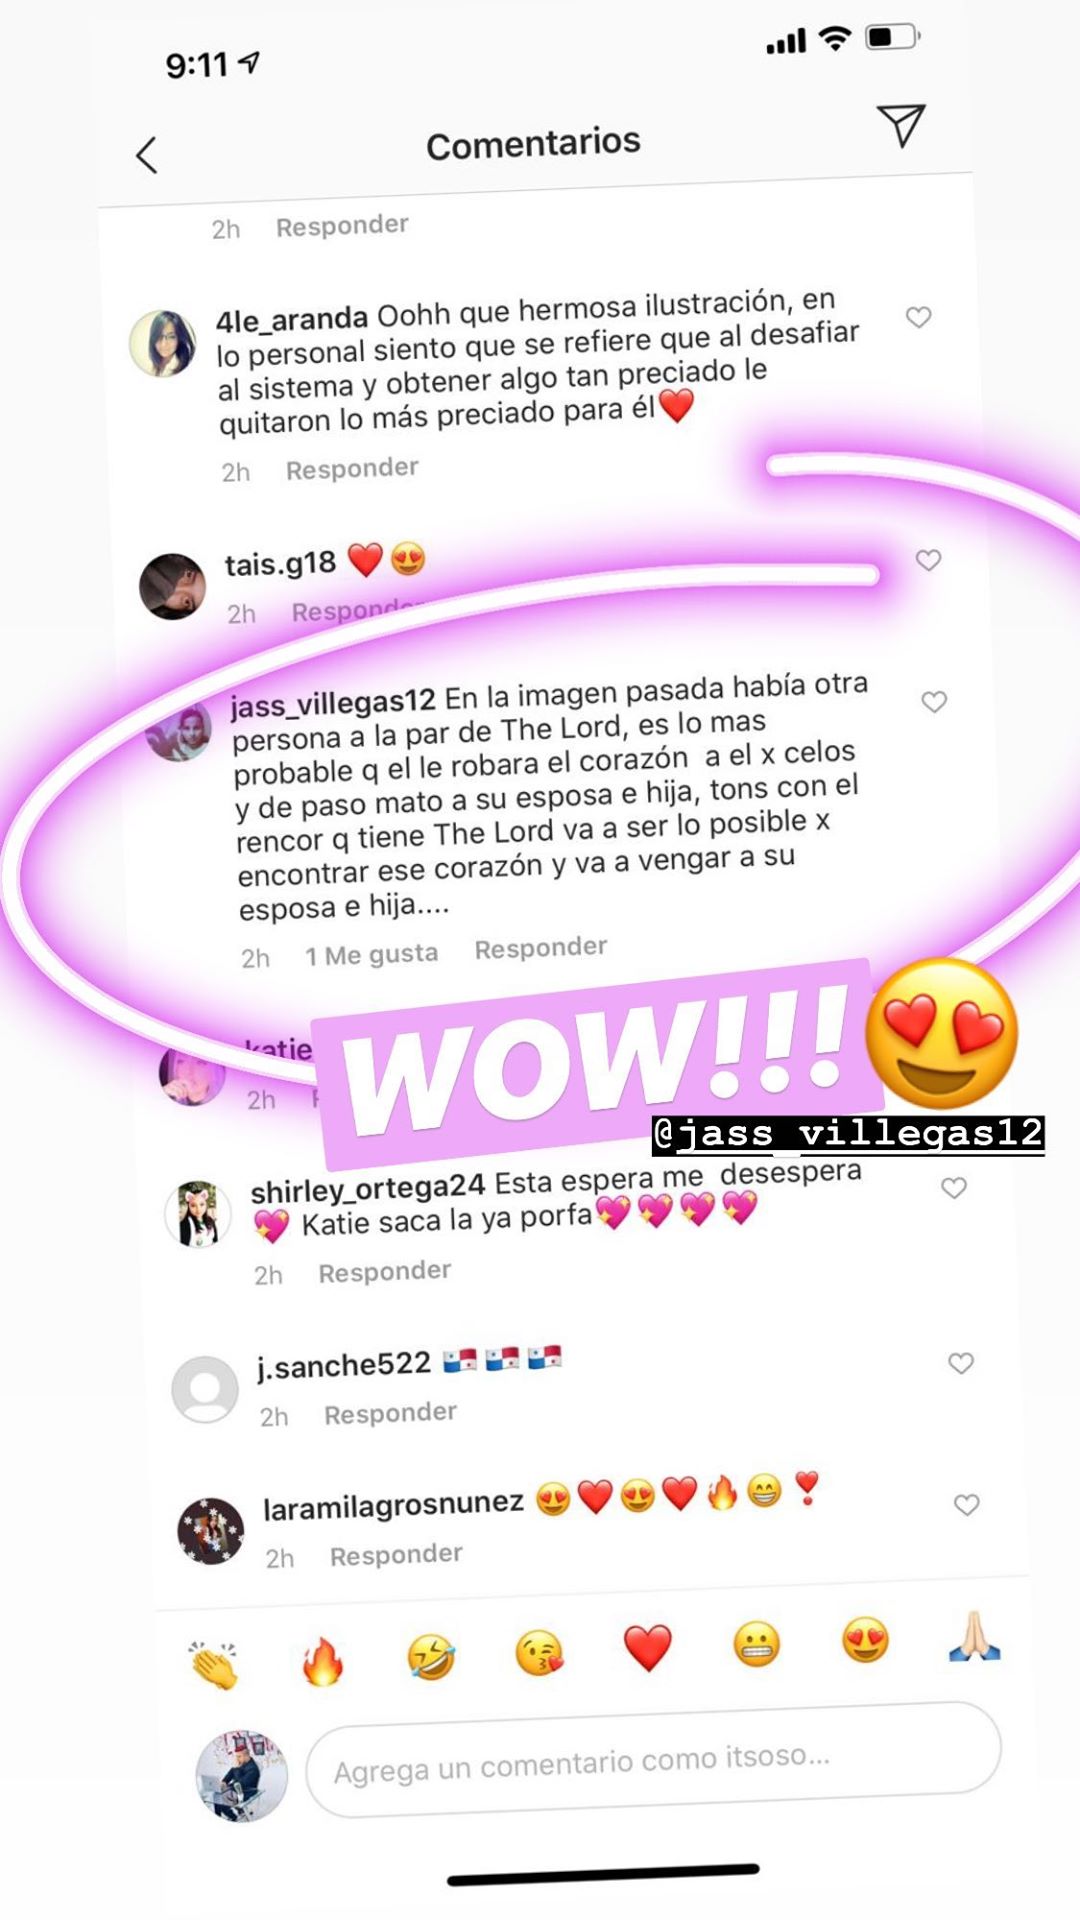Insert the praying hands quick emoji
1080x1920 pixels.
(x=975, y=1637)
